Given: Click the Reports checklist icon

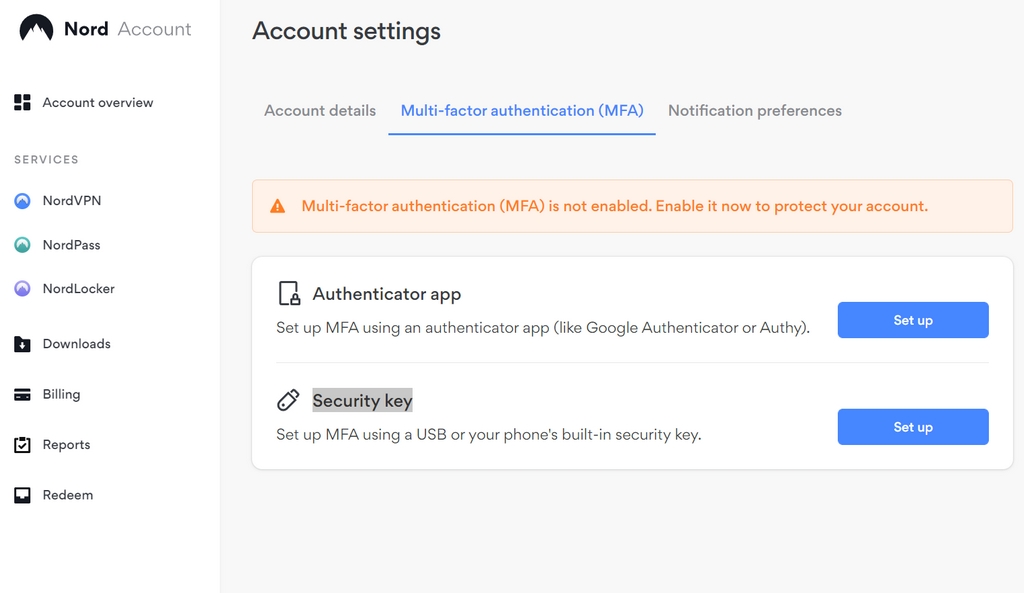Looking at the screenshot, I should point(22,445).
